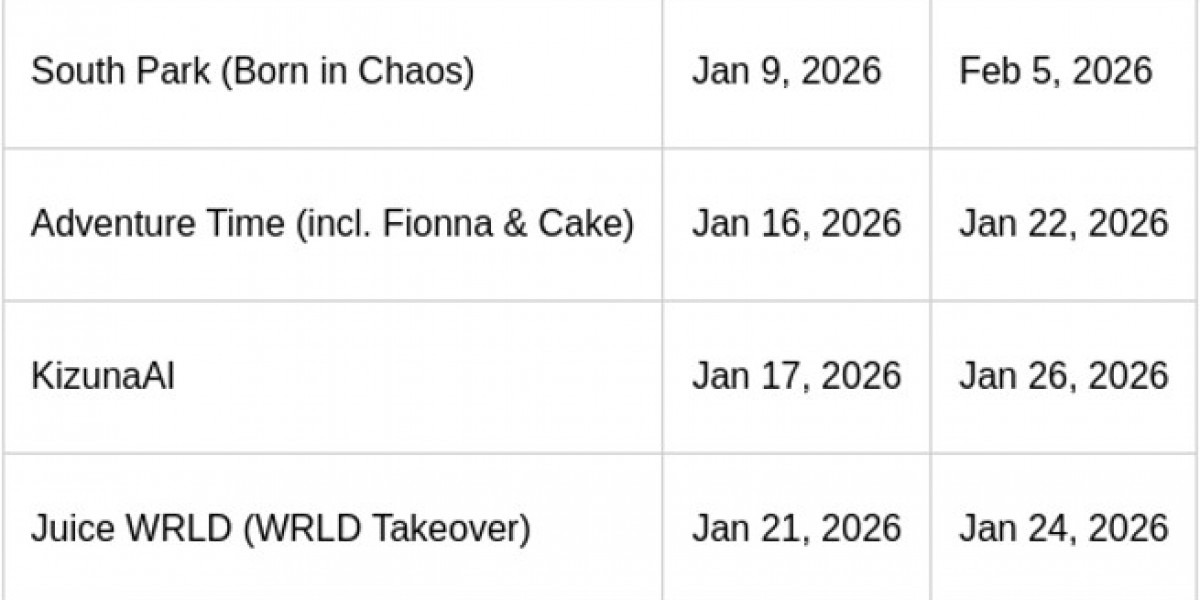Click the Jan 16, 2026 date cell
1200x600 pixels.
[796, 223]
